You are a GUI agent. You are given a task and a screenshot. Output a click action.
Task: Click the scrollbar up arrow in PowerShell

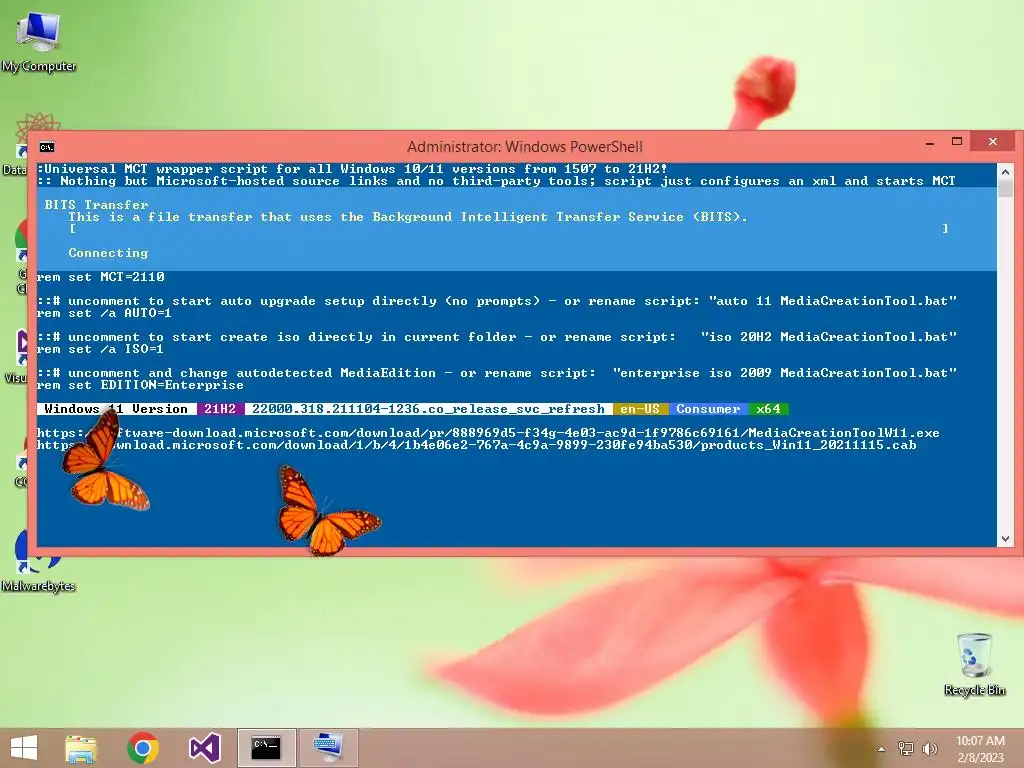[1006, 172]
